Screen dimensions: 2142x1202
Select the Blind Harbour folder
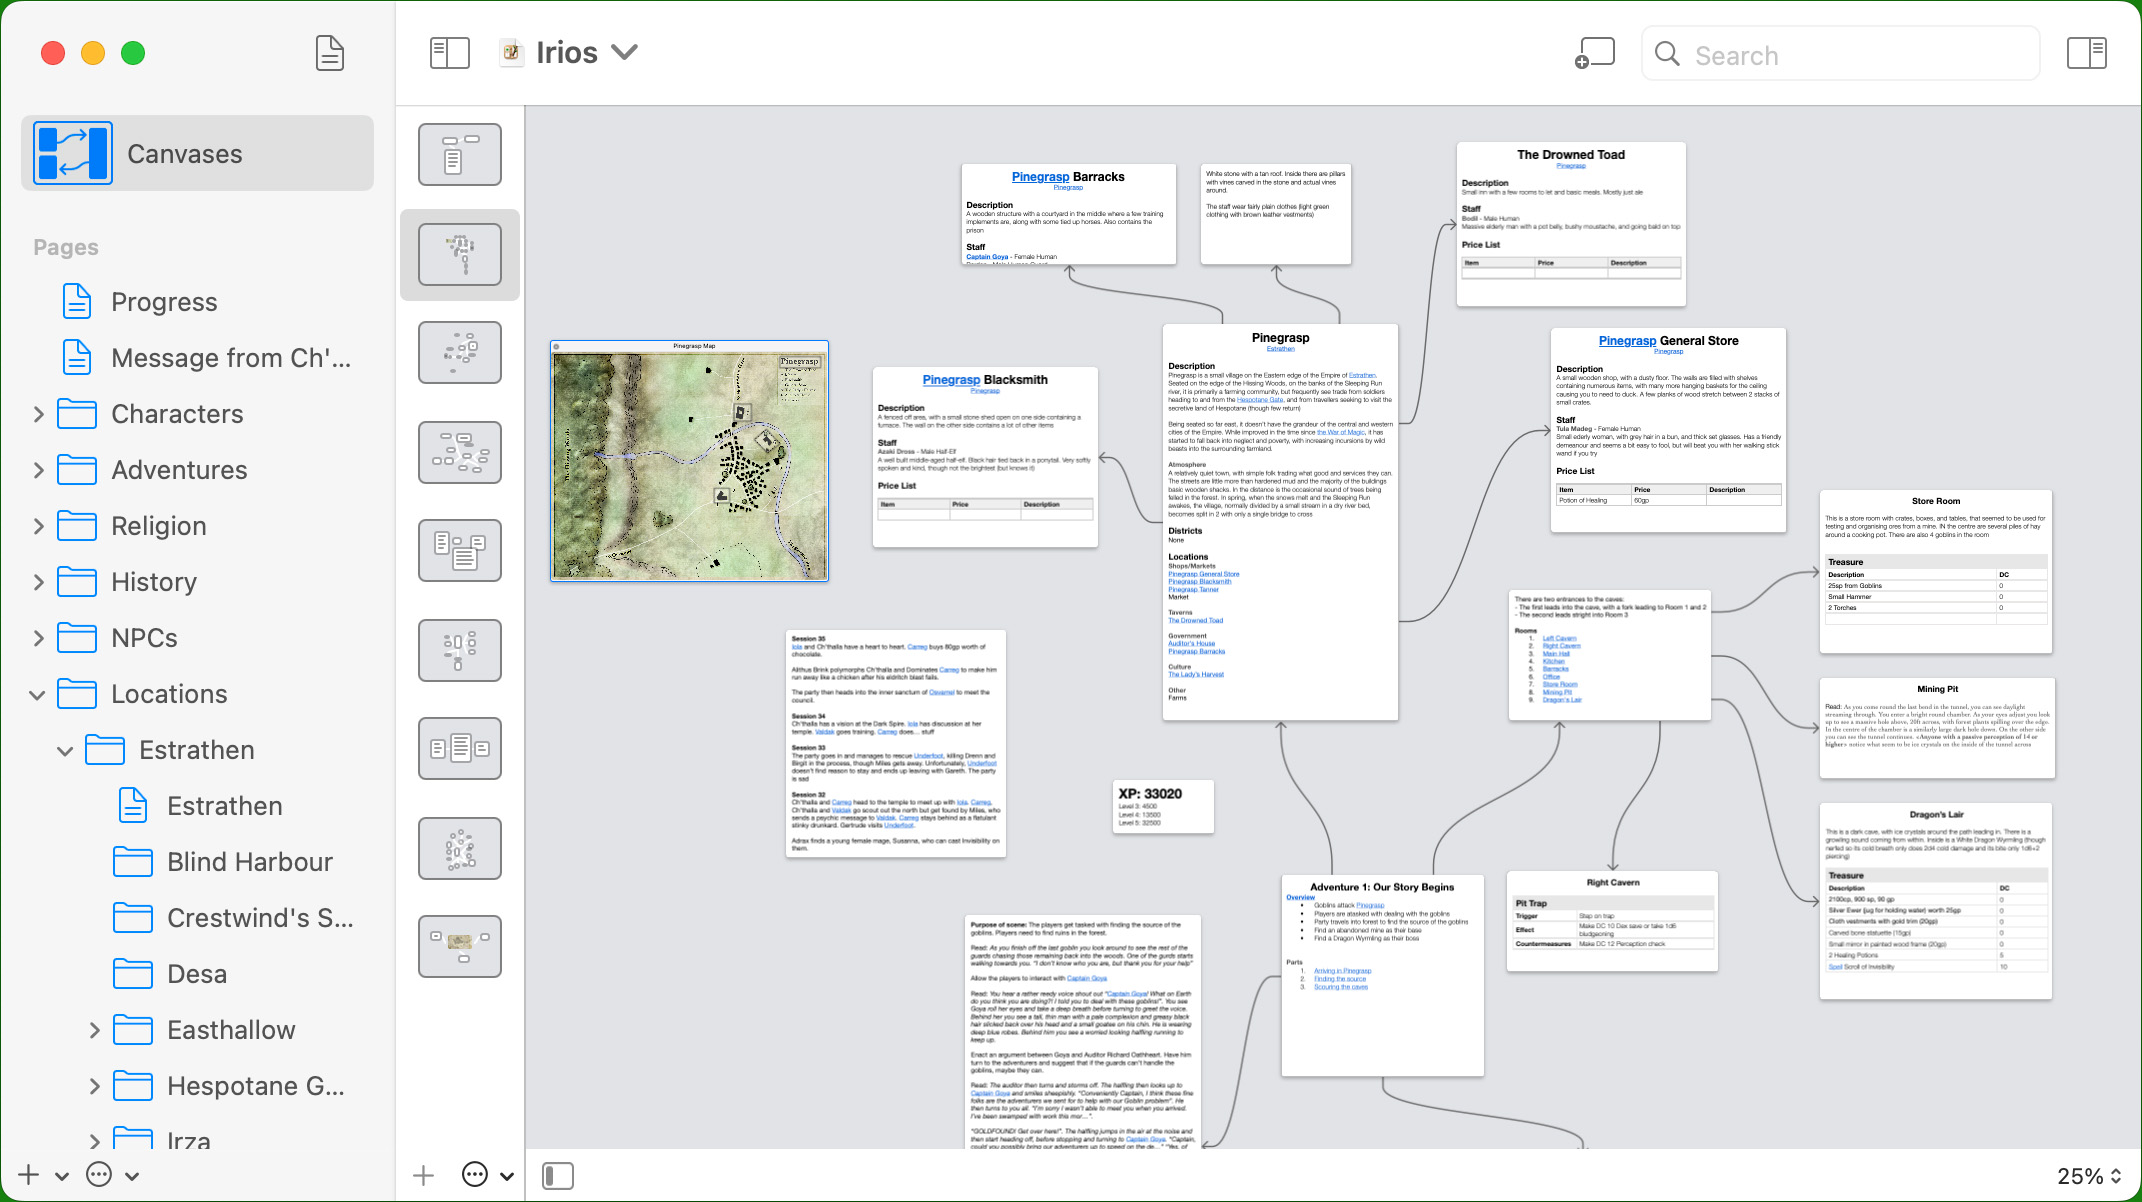coord(249,862)
